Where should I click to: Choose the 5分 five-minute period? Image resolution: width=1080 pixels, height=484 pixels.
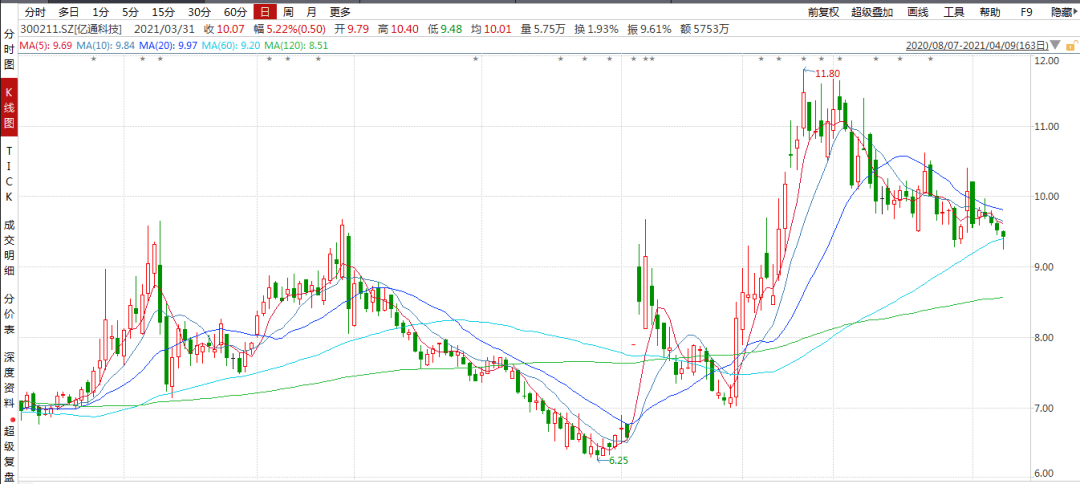pyautogui.click(x=129, y=12)
